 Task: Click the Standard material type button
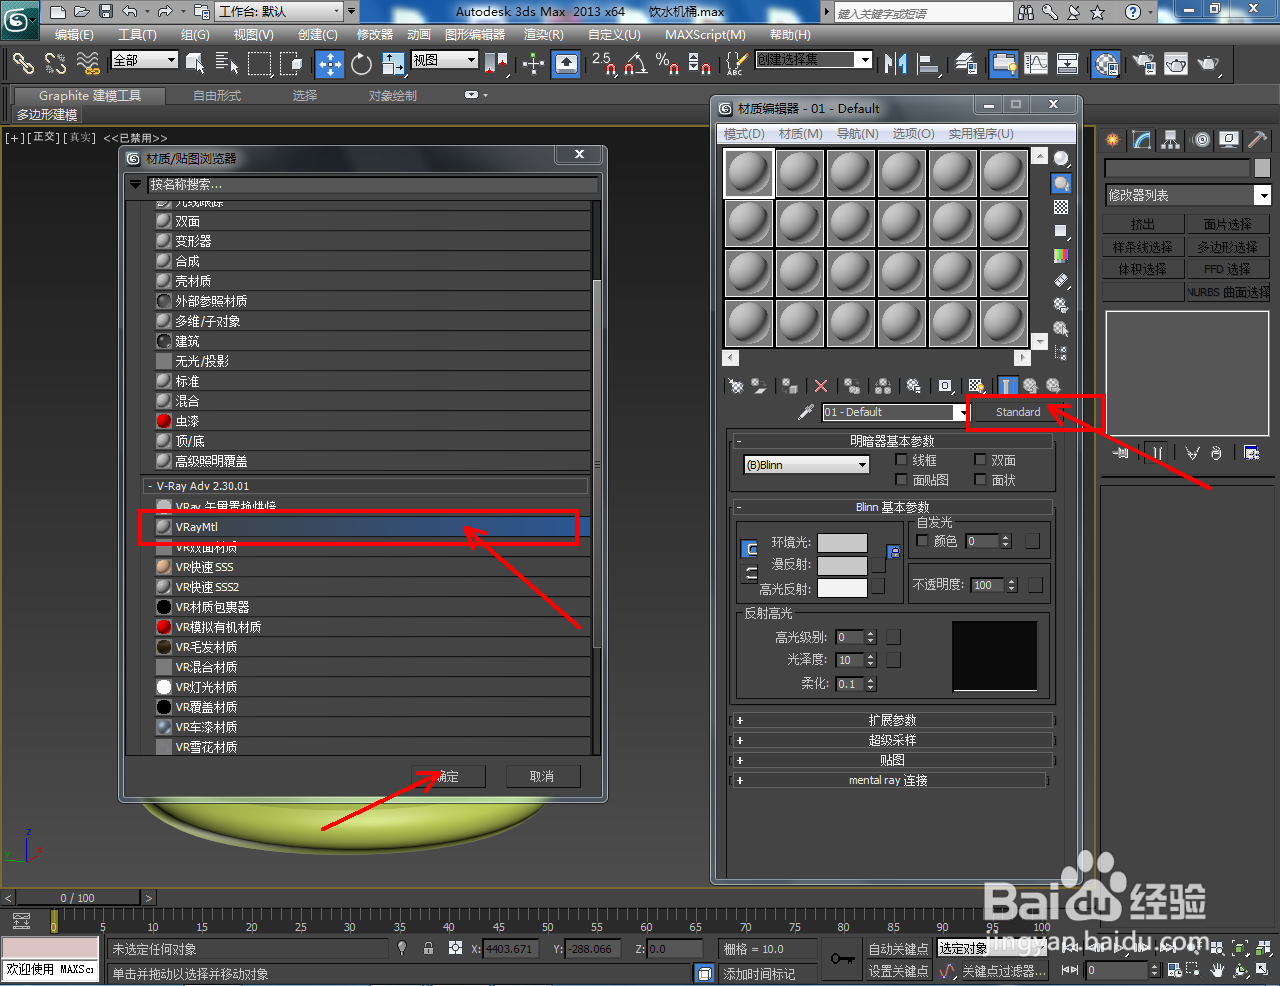pos(1018,412)
